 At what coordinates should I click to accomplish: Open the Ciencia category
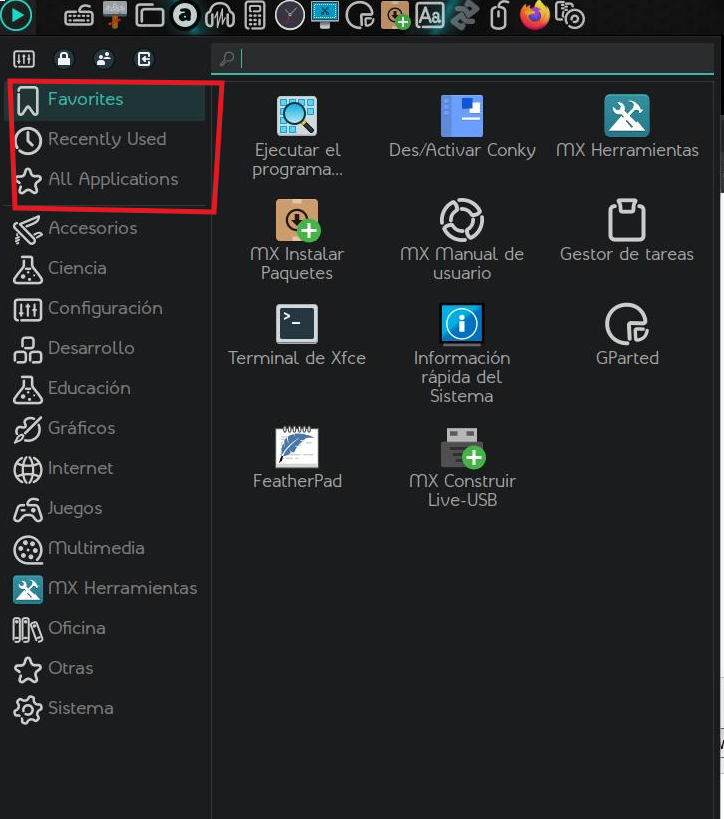click(105, 268)
